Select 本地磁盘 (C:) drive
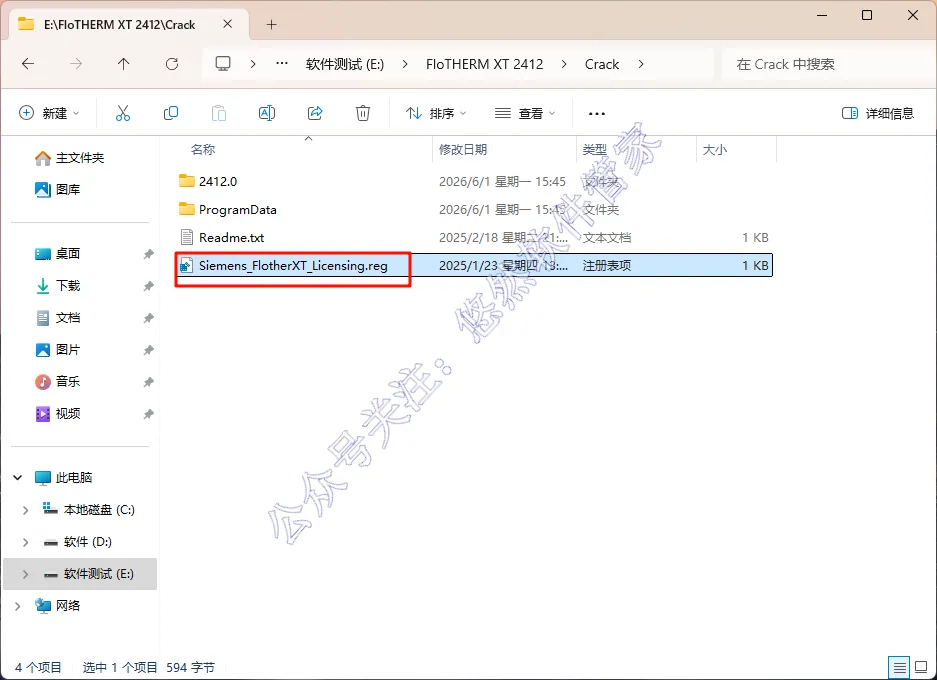937x680 pixels. 89,510
